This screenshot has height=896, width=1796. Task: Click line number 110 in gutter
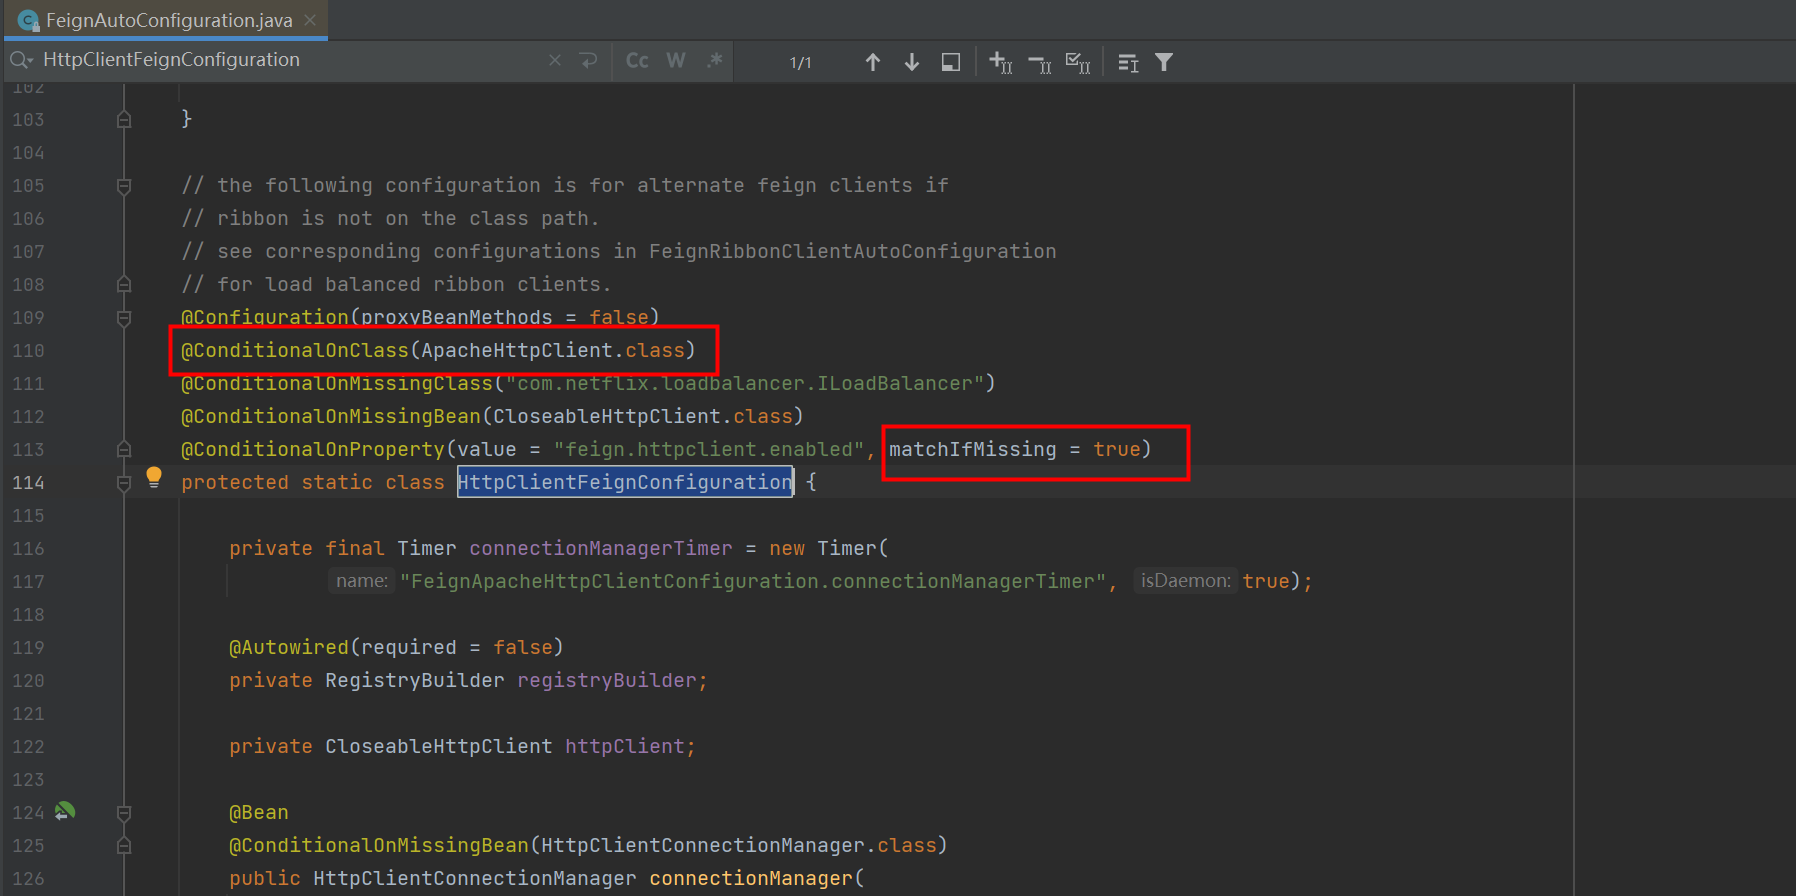(x=28, y=351)
